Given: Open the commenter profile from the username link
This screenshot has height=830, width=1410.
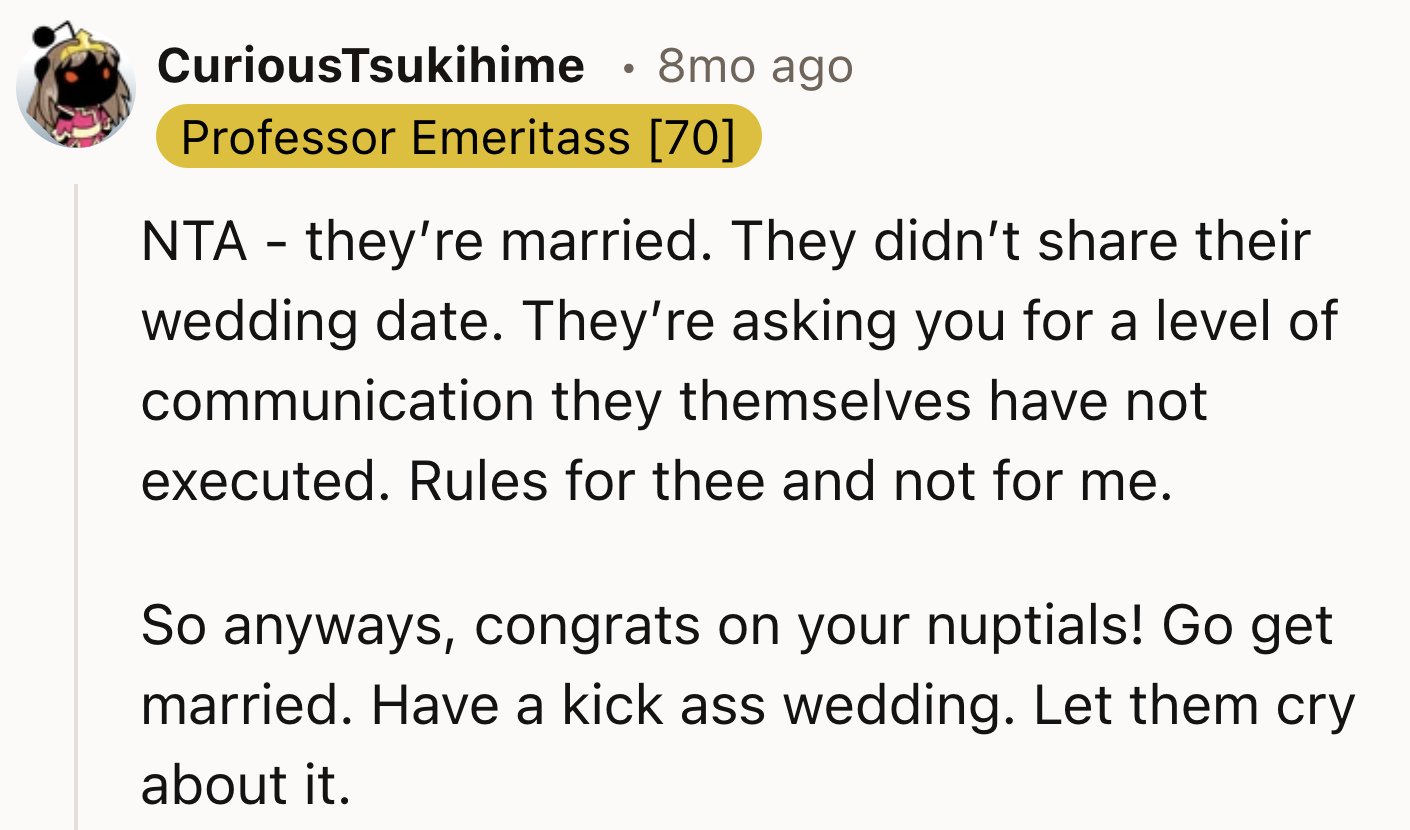Looking at the screenshot, I should click(370, 66).
